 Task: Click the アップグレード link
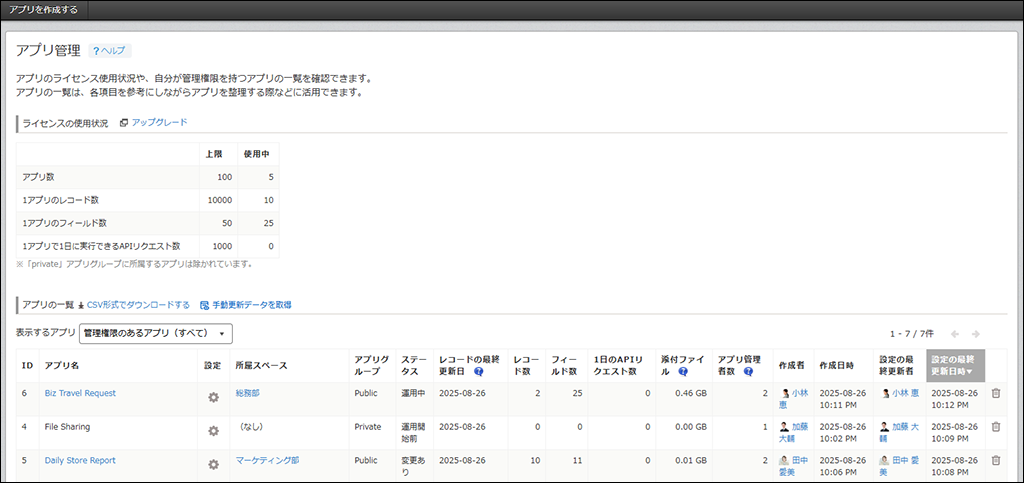coord(159,122)
